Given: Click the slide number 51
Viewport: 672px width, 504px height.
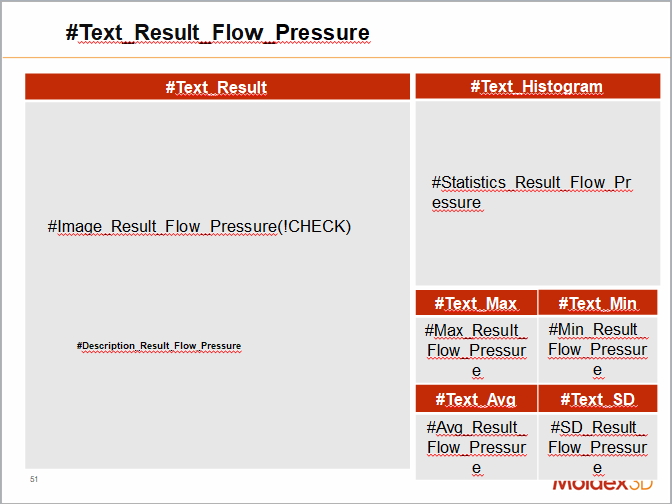Looking at the screenshot, I should coord(34,480).
